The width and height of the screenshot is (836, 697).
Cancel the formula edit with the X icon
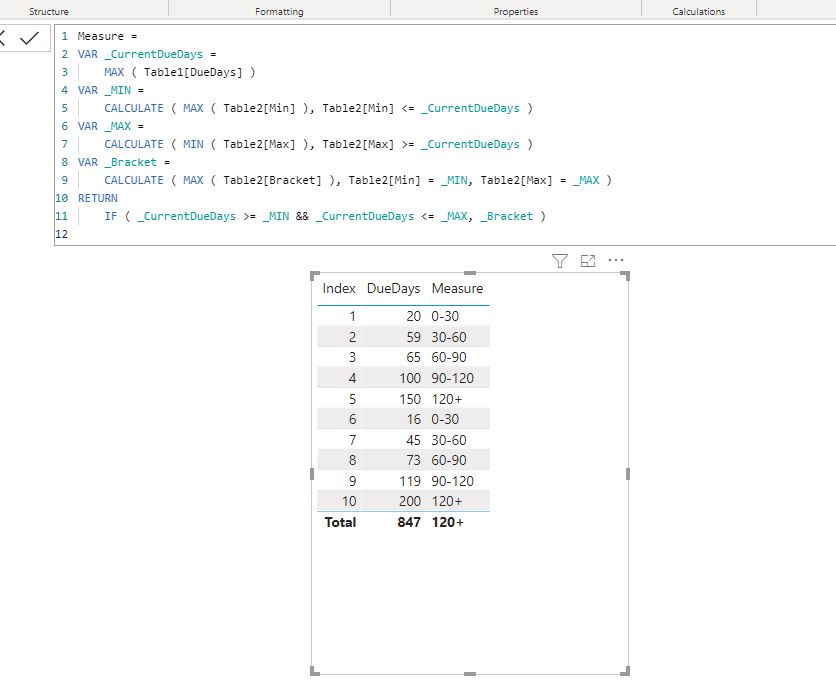tap(2, 38)
